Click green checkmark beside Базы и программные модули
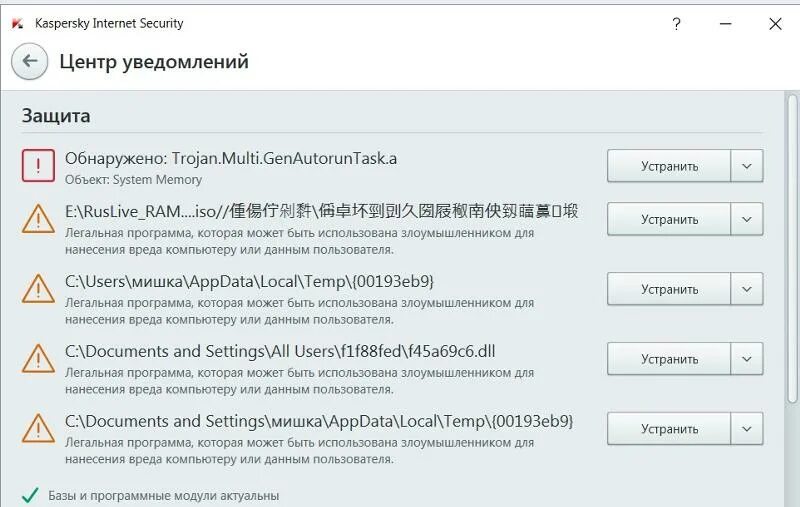 coord(30,495)
